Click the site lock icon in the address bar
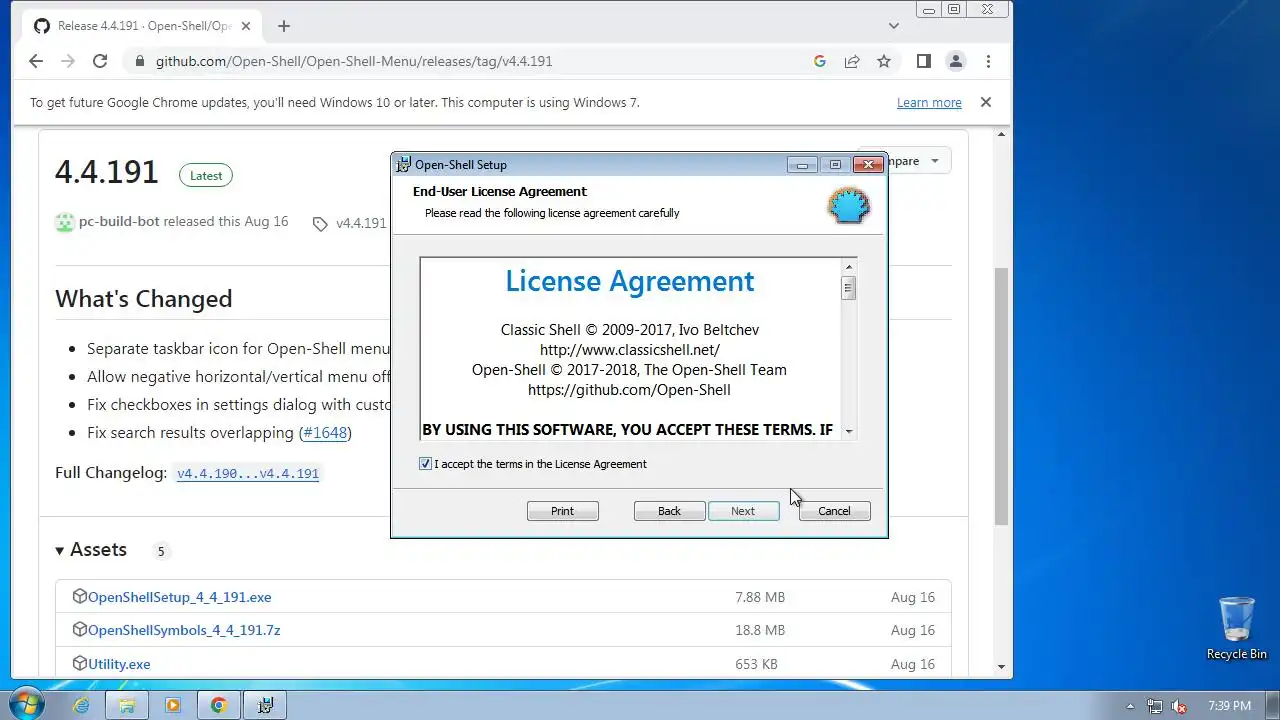Image resolution: width=1280 pixels, height=720 pixels. click(x=139, y=61)
